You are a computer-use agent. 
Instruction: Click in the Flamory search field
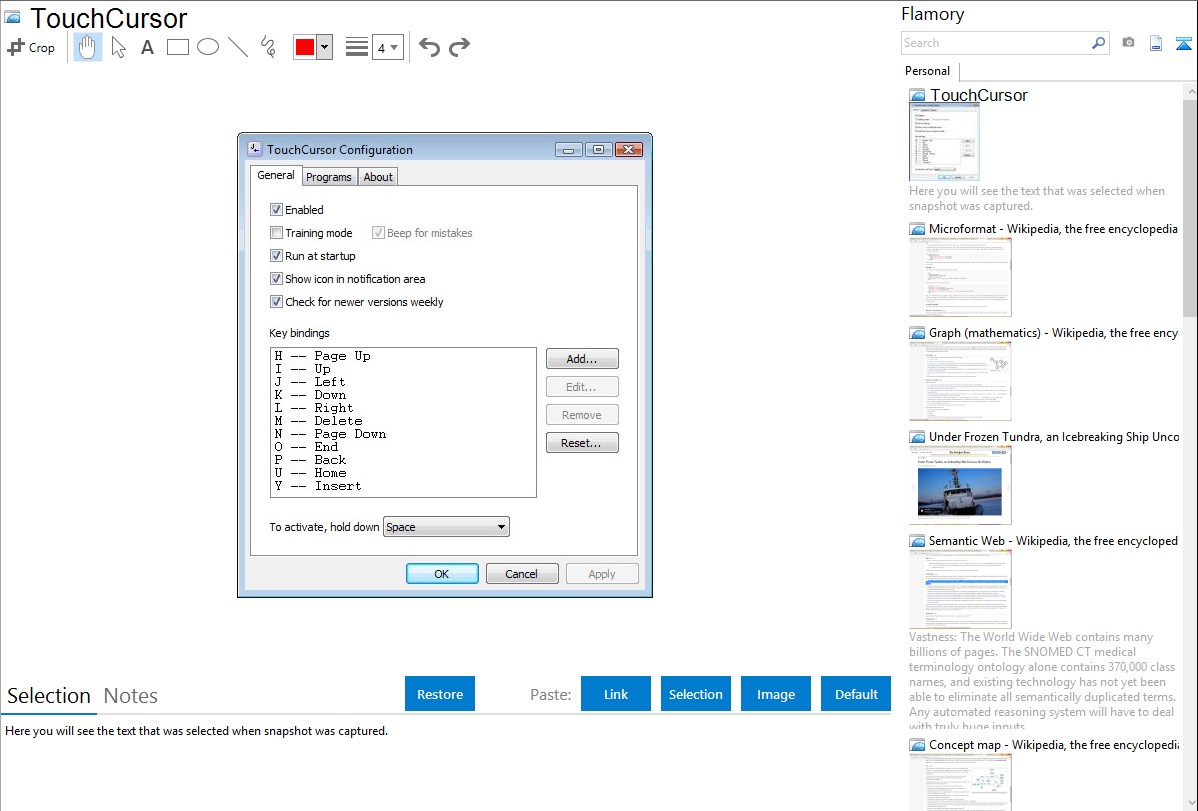point(995,43)
